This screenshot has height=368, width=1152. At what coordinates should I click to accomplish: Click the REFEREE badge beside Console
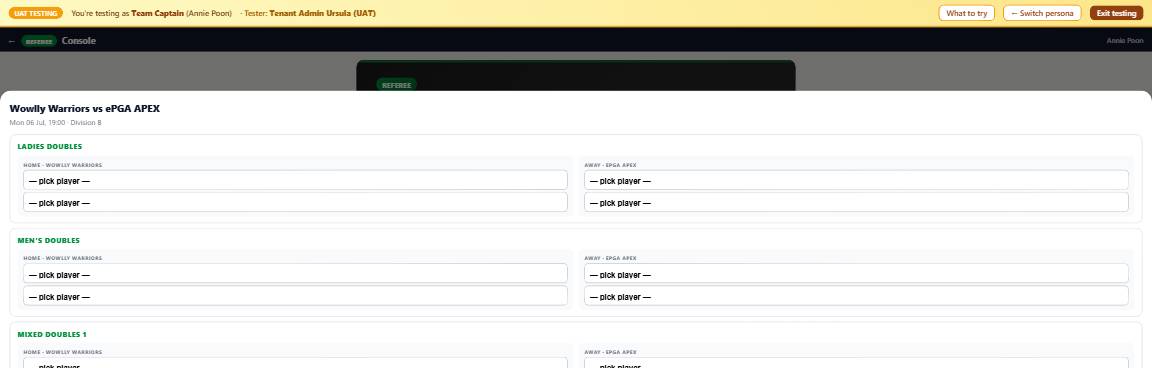click(x=39, y=41)
